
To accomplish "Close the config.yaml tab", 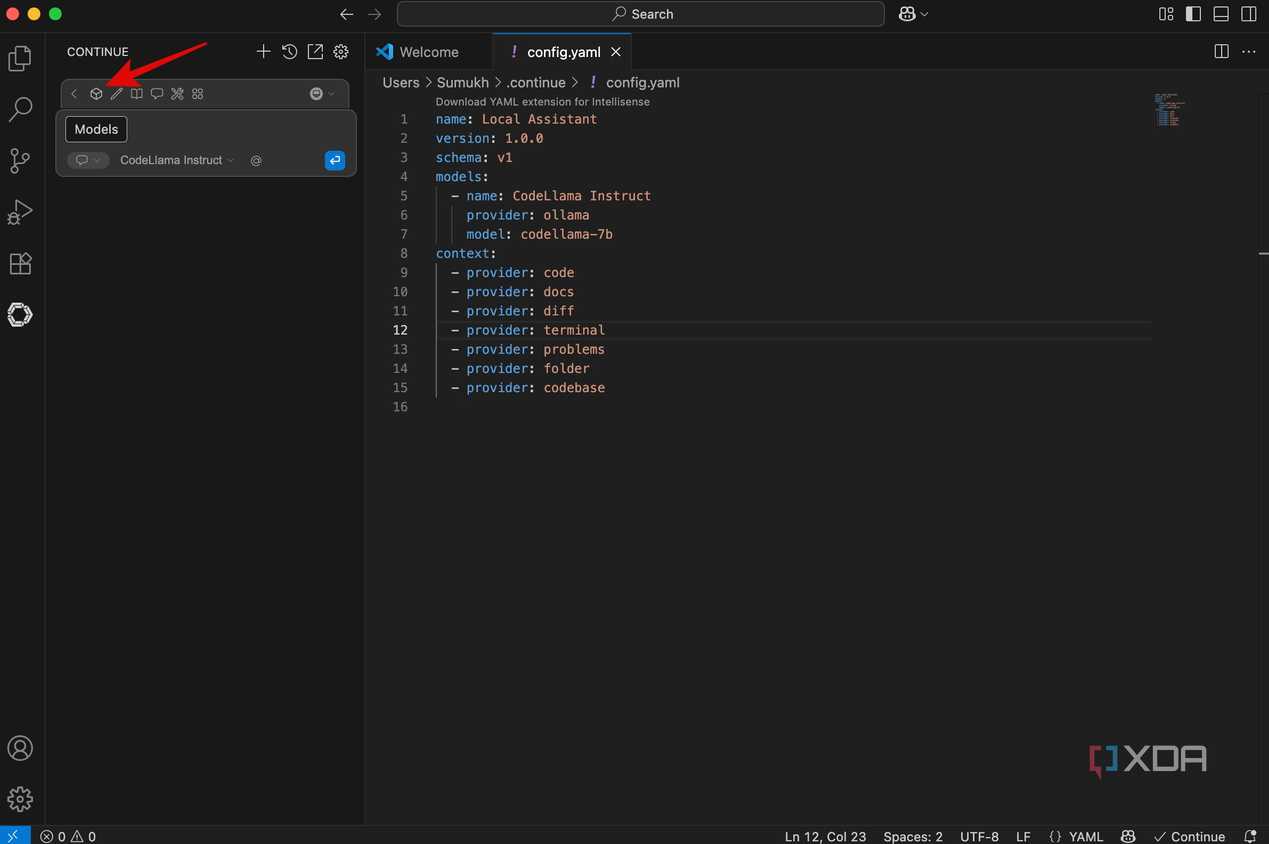I will pyautogui.click(x=616, y=52).
